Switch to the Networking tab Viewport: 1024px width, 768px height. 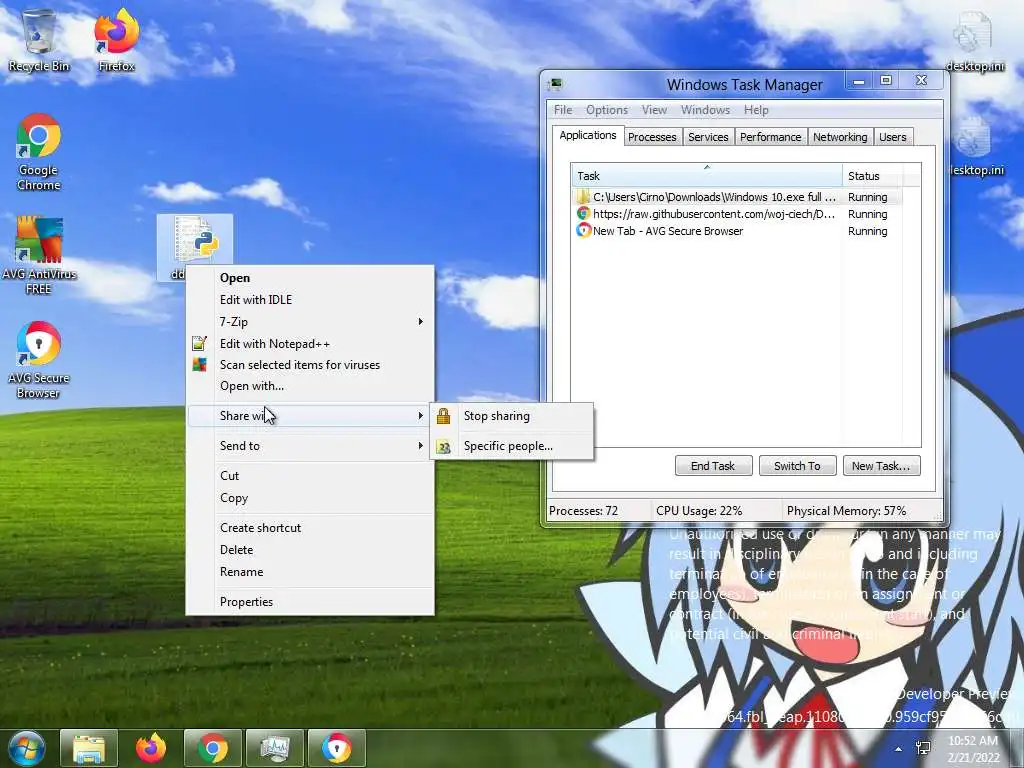click(x=840, y=136)
